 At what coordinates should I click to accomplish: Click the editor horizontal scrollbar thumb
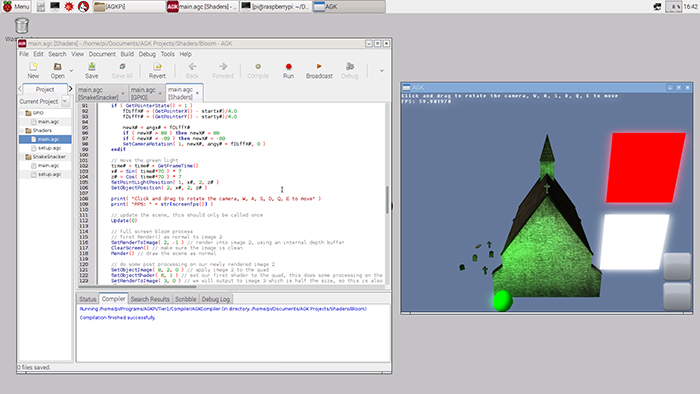point(137,286)
